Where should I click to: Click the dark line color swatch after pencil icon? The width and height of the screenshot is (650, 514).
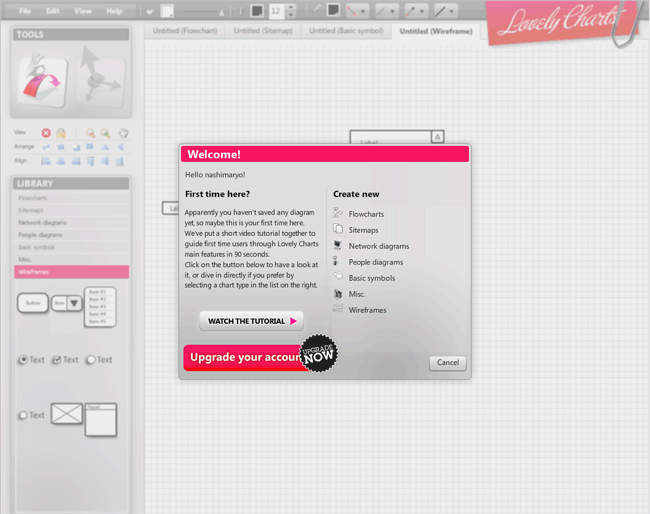[333, 10]
